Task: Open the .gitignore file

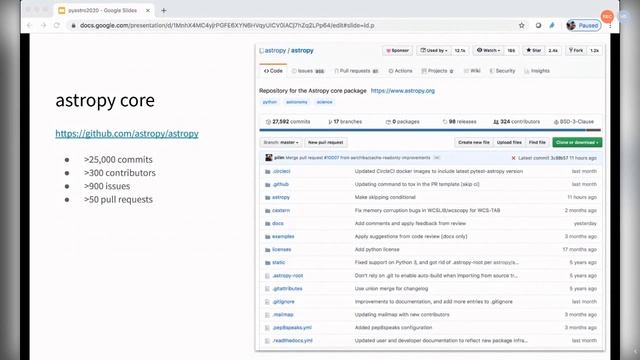Action: pyautogui.click(x=283, y=302)
